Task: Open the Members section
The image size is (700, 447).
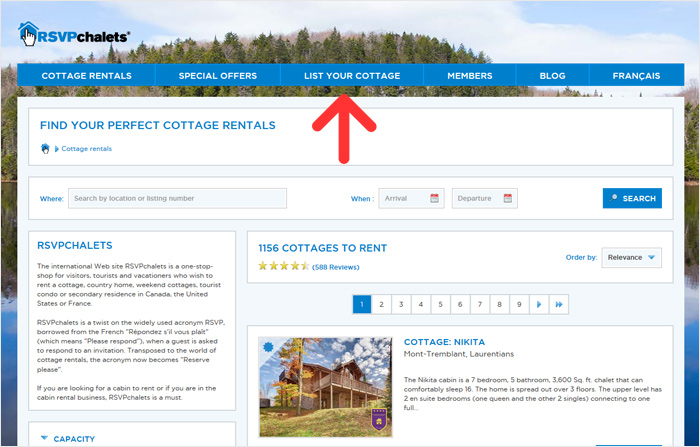Action: pos(470,75)
